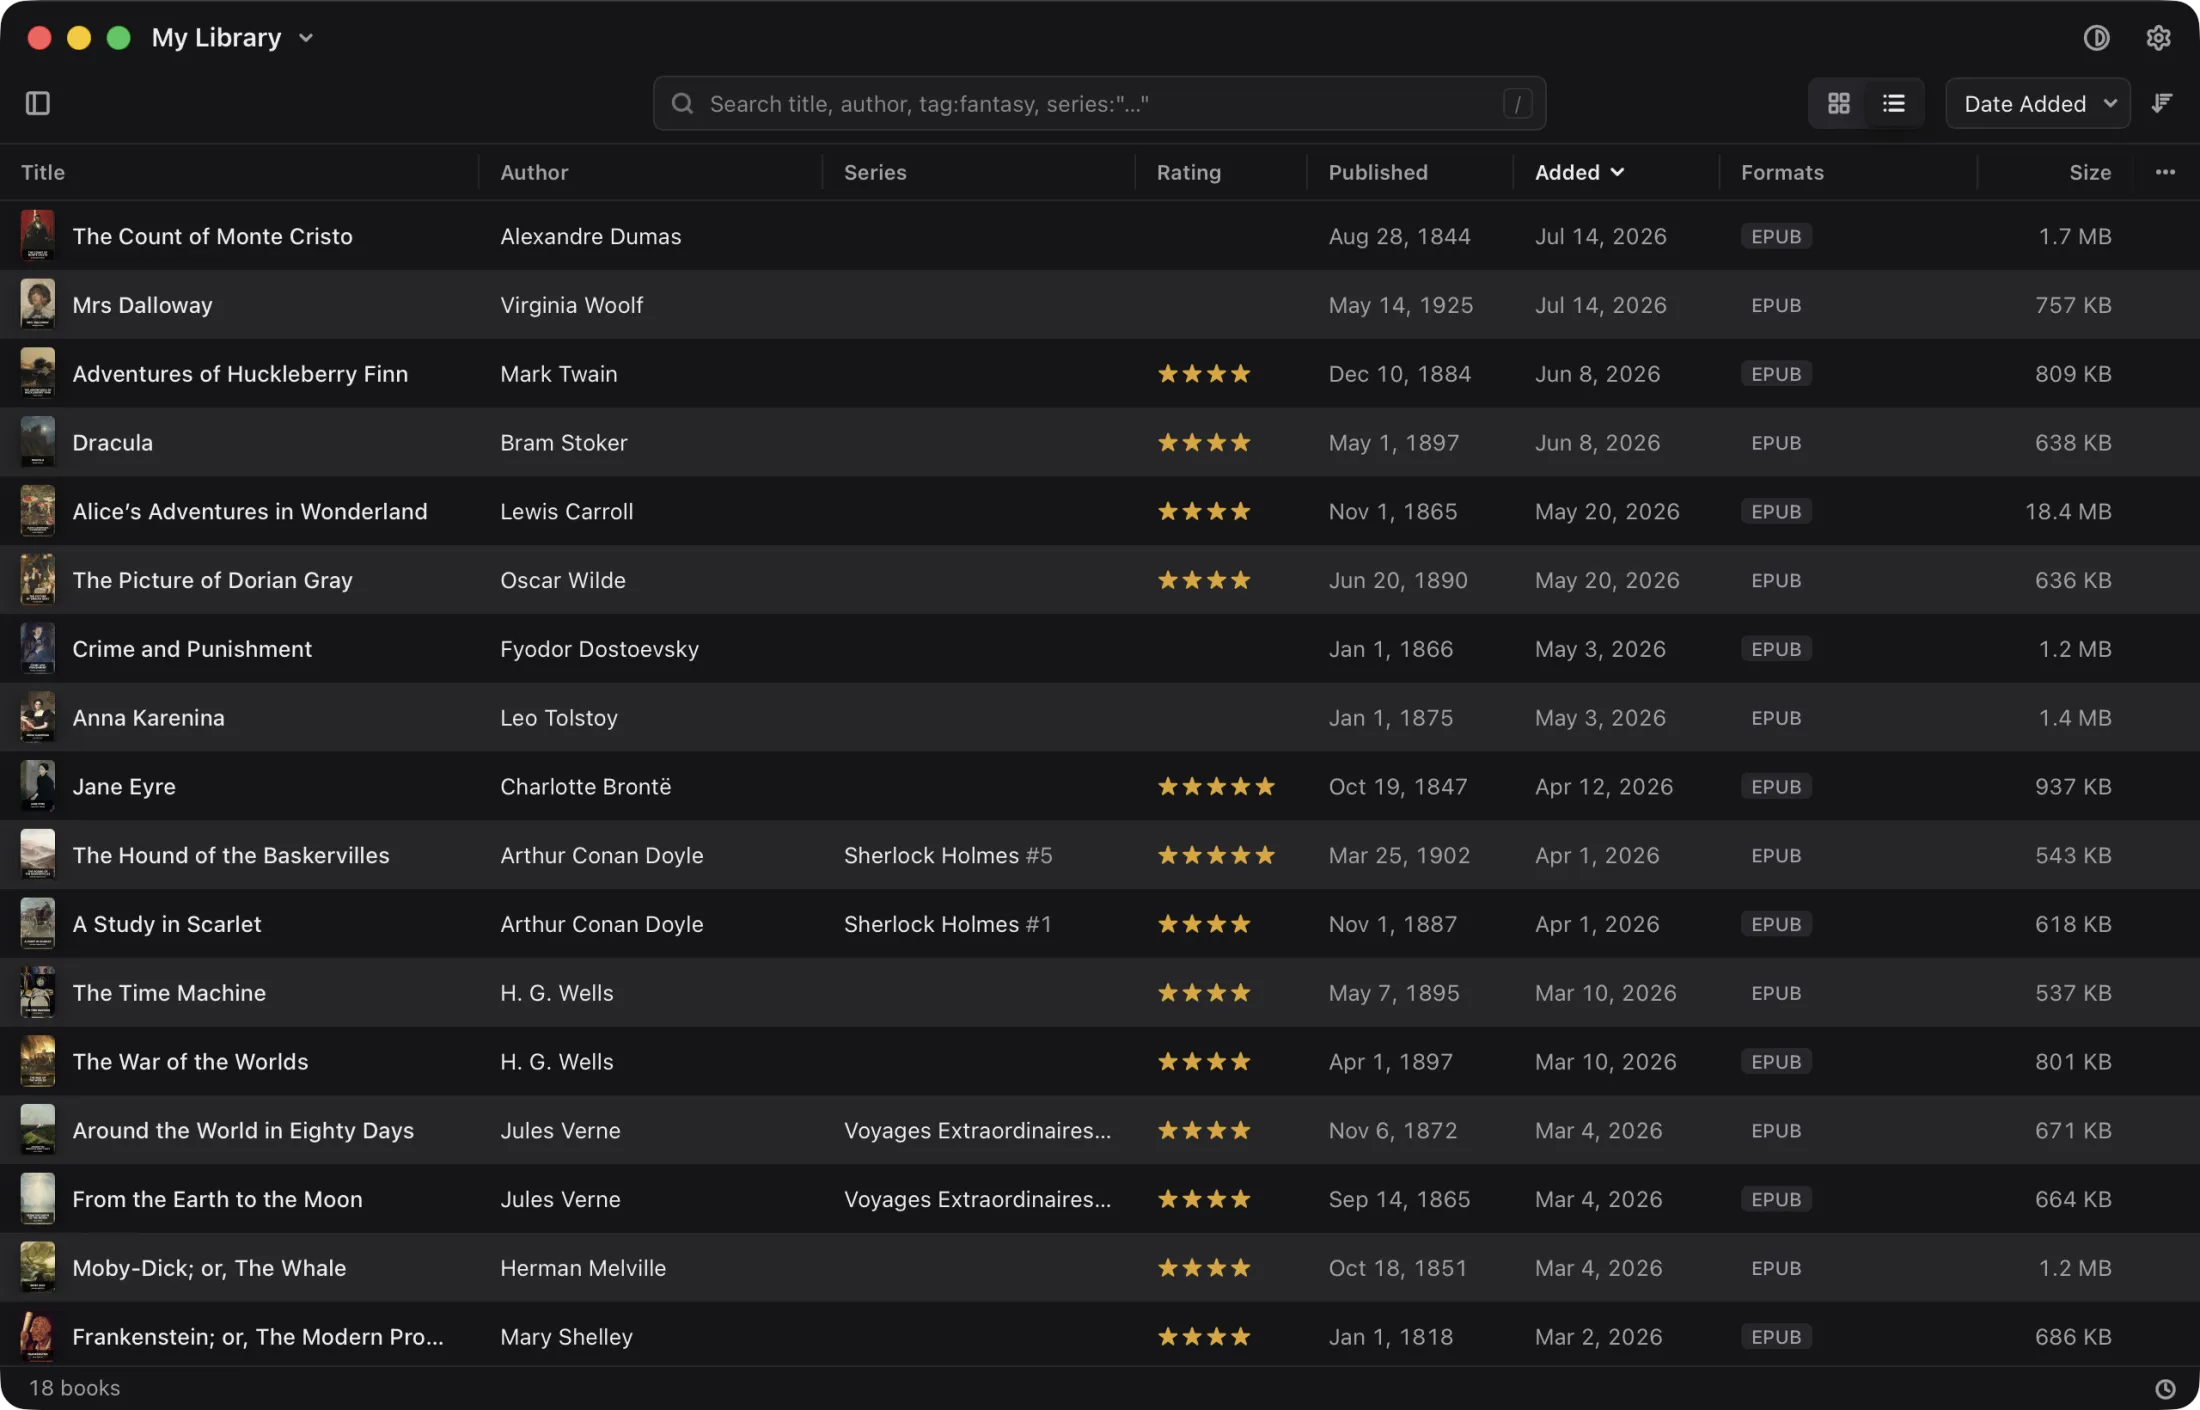Click author Oscar Wilde
Image resolution: width=2200 pixels, height=1410 pixels.
click(x=563, y=580)
